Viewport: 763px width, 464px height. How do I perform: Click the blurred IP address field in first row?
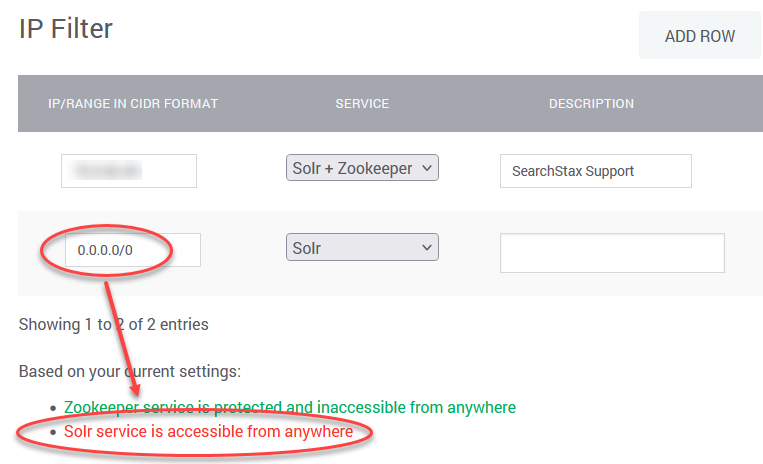129,171
